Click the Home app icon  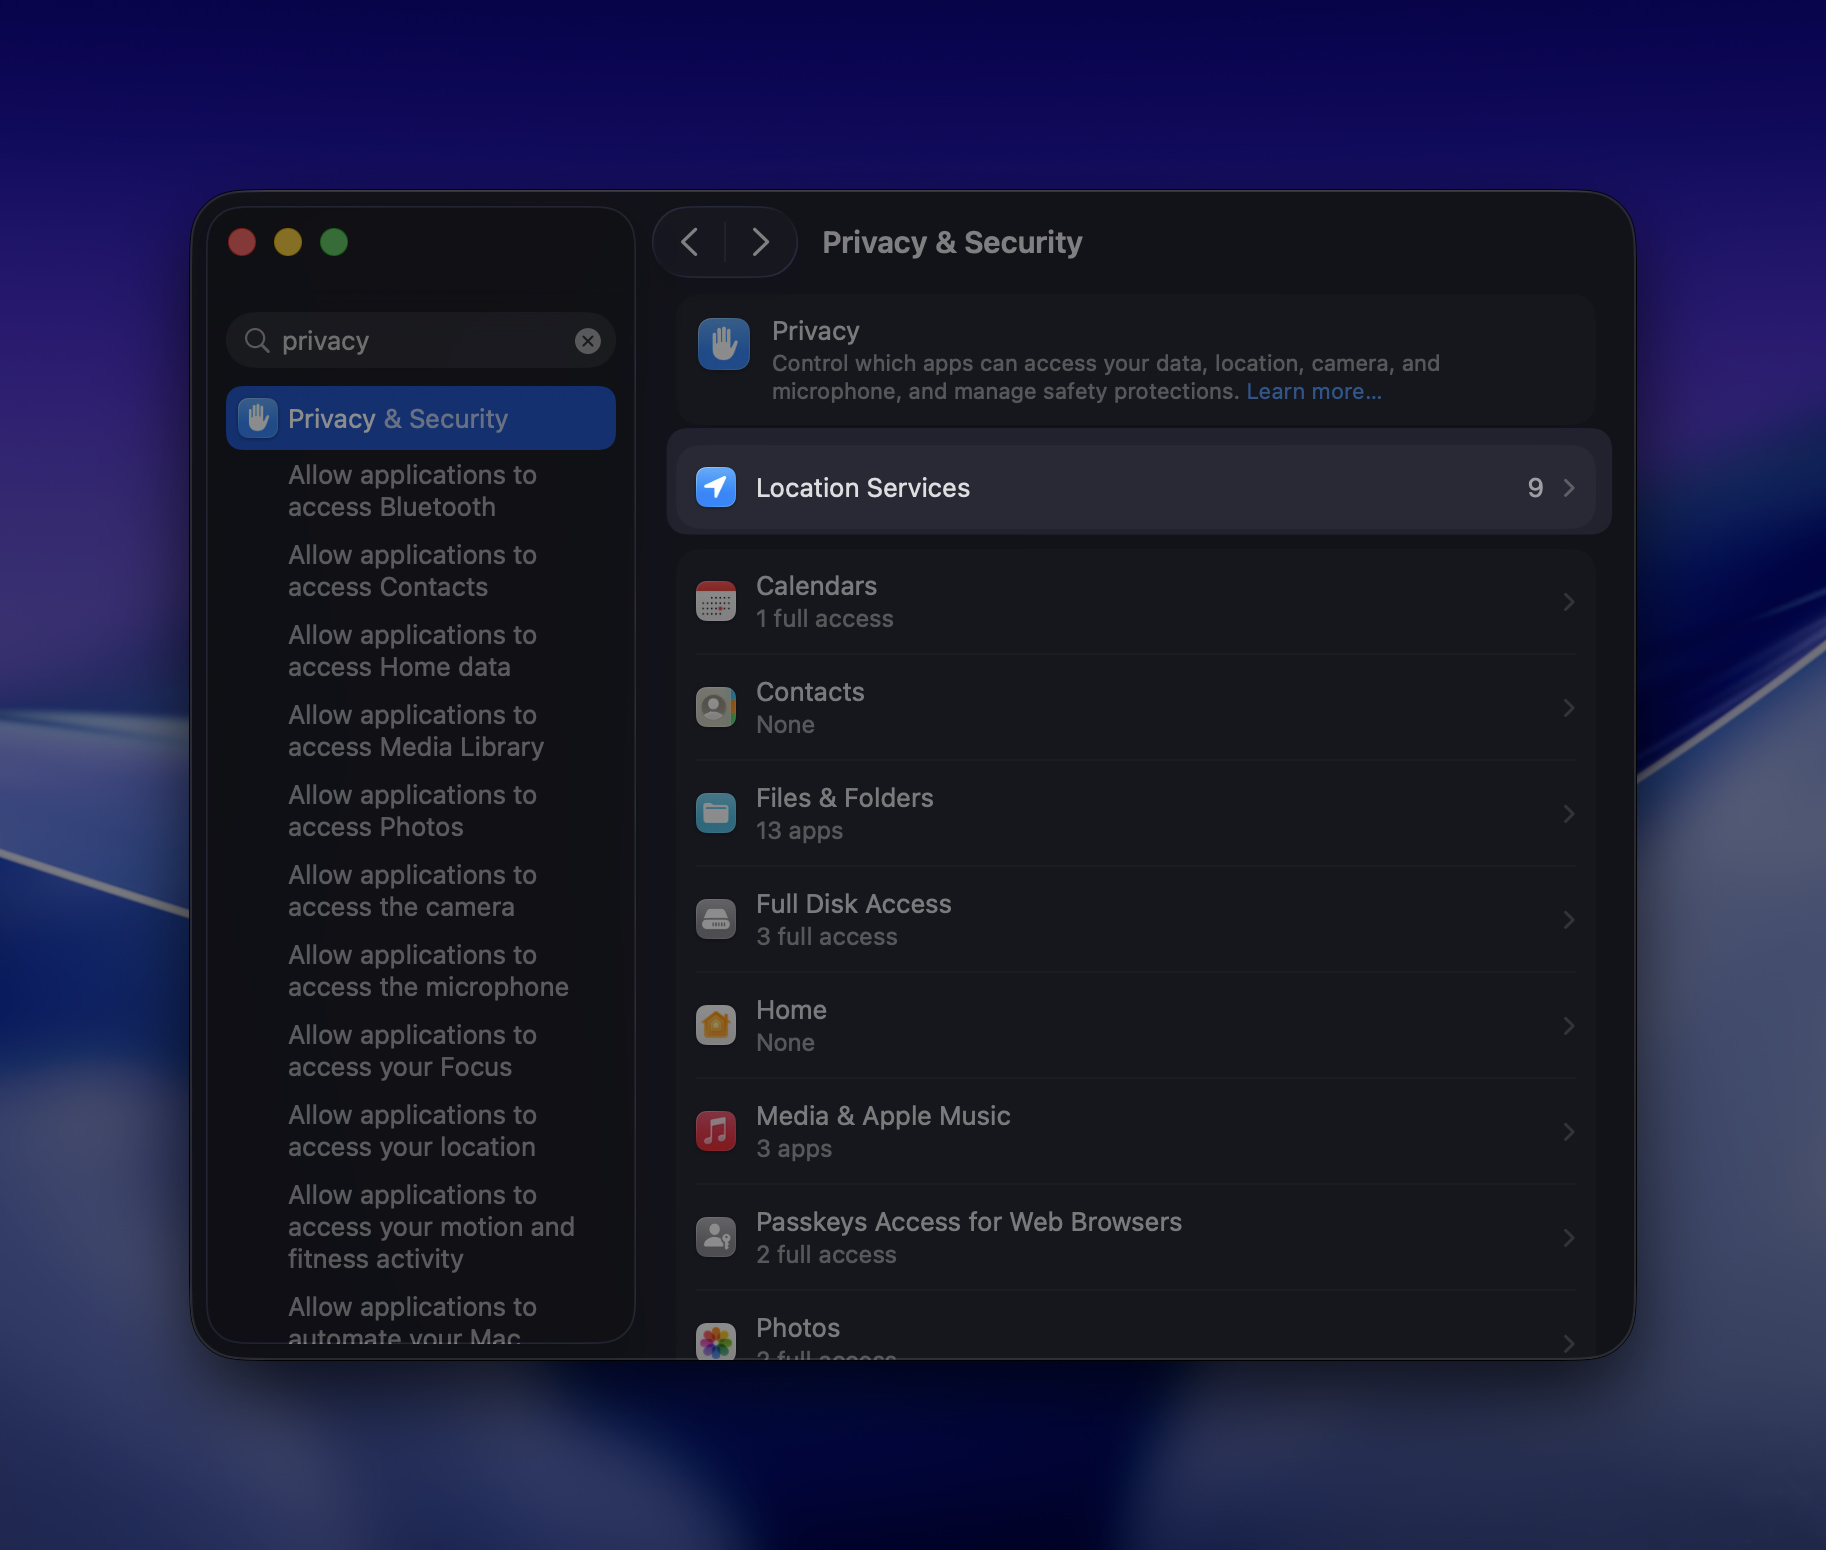point(716,1026)
